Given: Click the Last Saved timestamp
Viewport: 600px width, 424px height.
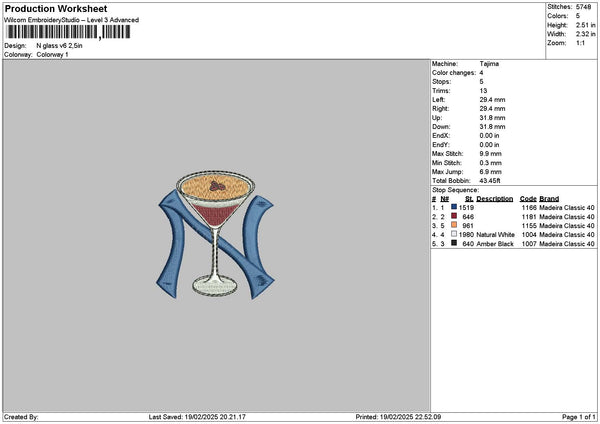Looking at the screenshot, I should (x=197, y=417).
